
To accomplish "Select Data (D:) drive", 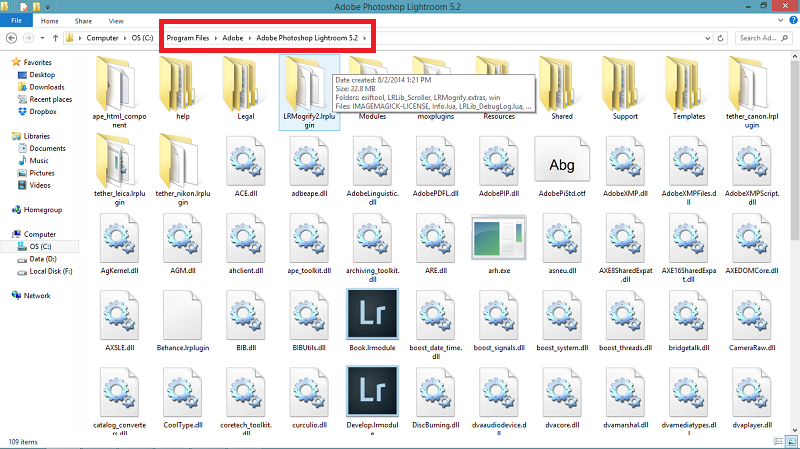I will tap(43, 259).
